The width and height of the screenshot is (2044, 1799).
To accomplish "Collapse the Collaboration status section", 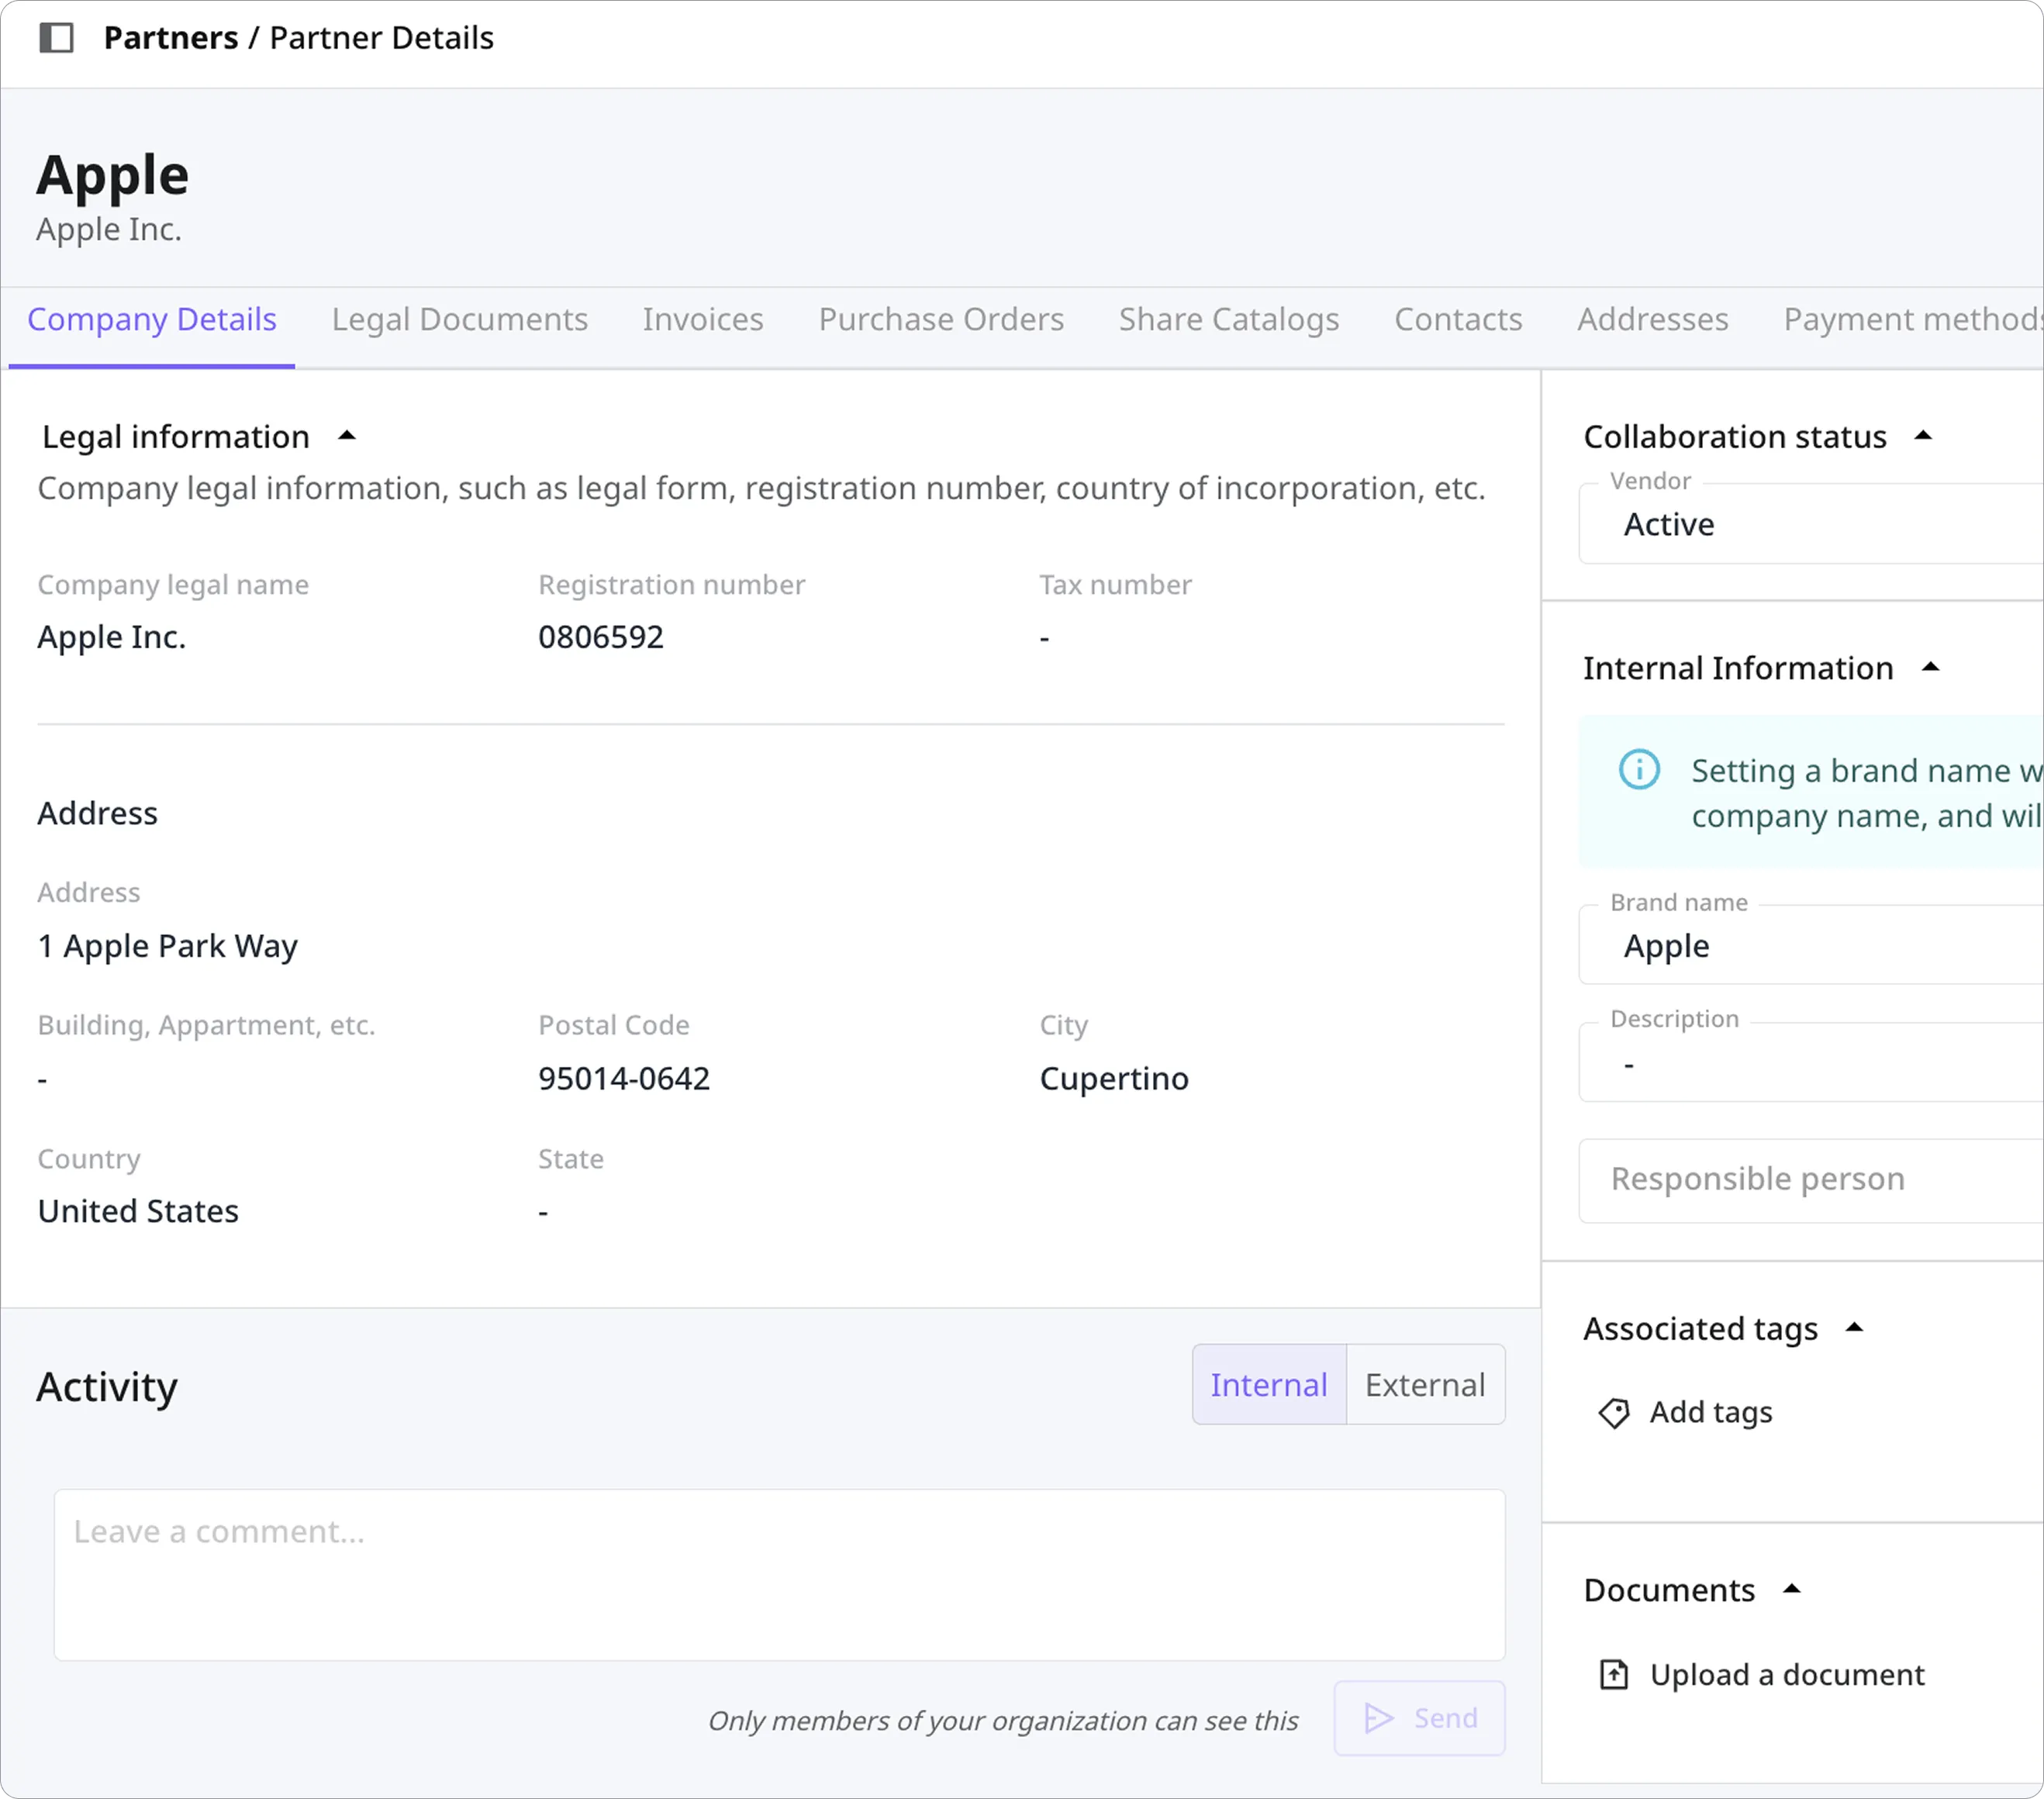I will pyautogui.click(x=1923, y=436).
